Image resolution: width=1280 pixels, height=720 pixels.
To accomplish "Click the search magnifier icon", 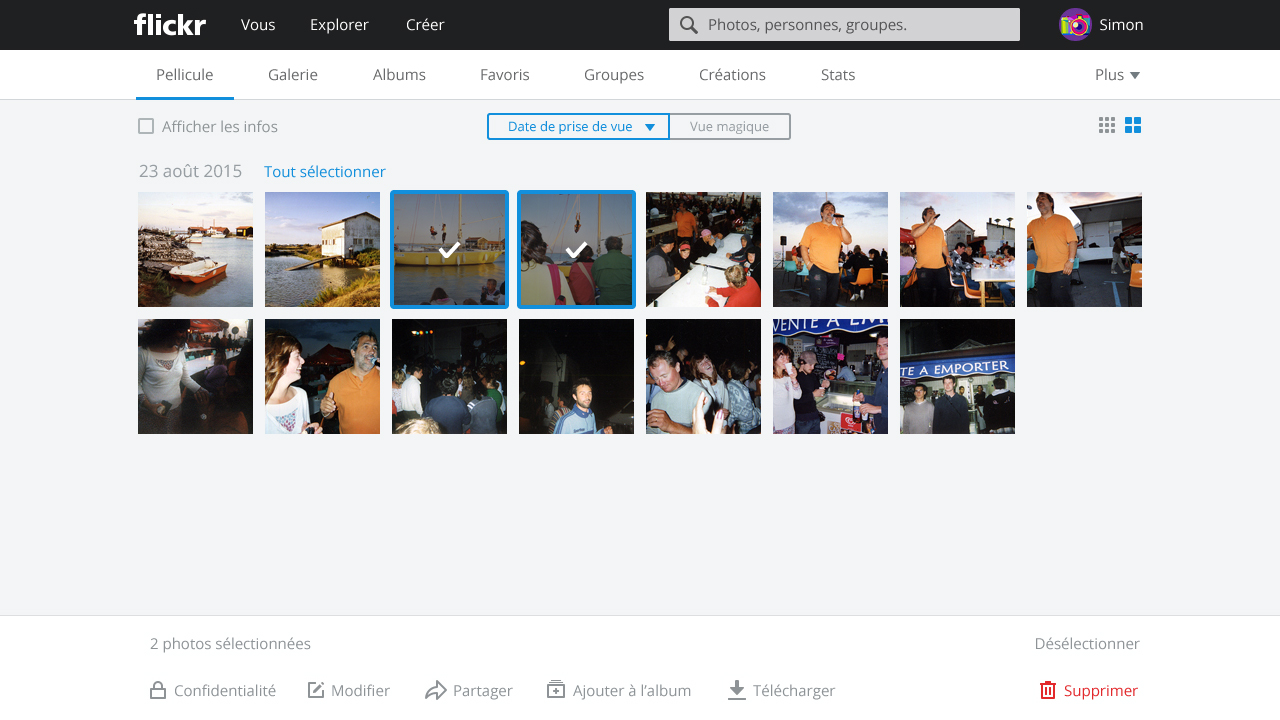I will click(x=689, y=25).
